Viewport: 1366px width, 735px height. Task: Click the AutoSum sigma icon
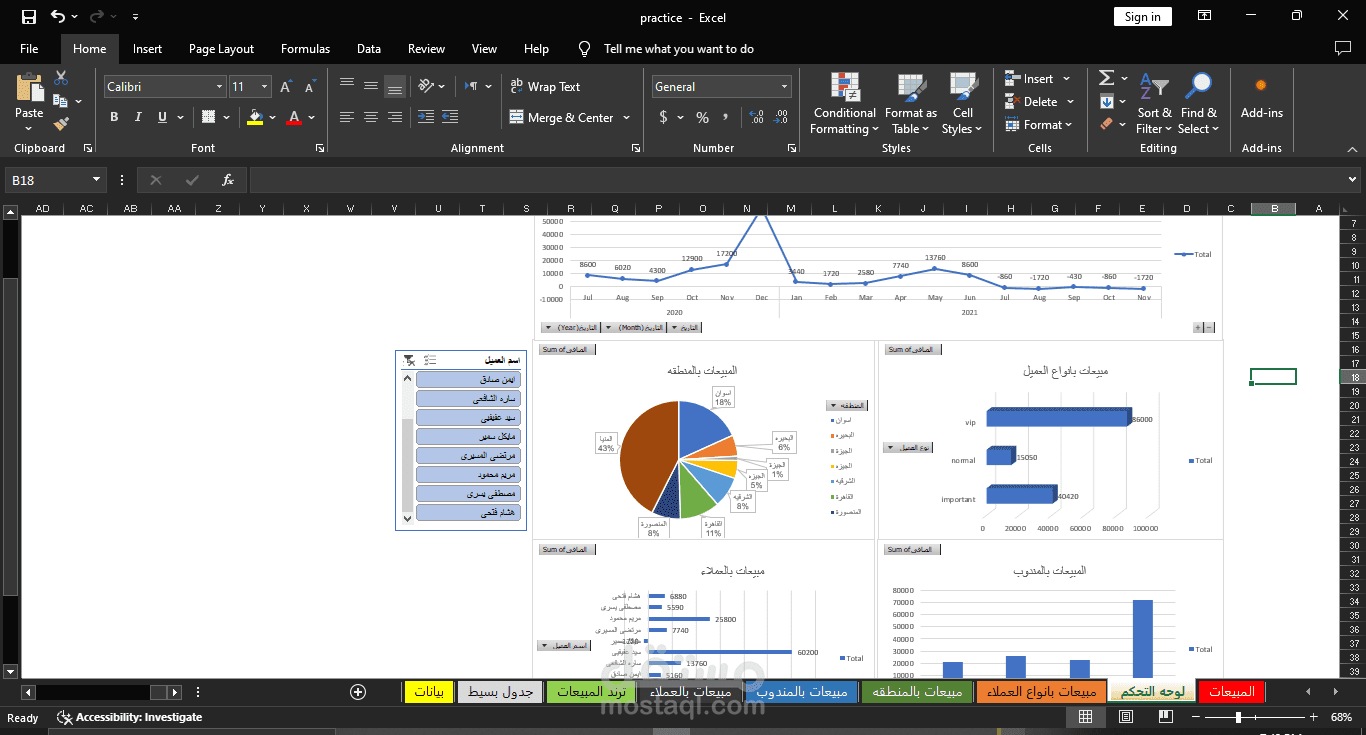click(x=1106, y=78)
